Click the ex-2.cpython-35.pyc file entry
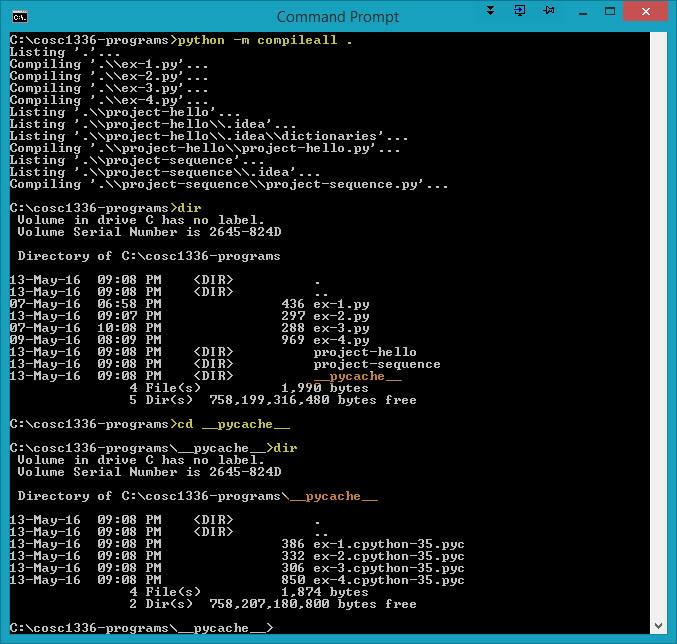677x644 pixels. [x=389, y=556]
